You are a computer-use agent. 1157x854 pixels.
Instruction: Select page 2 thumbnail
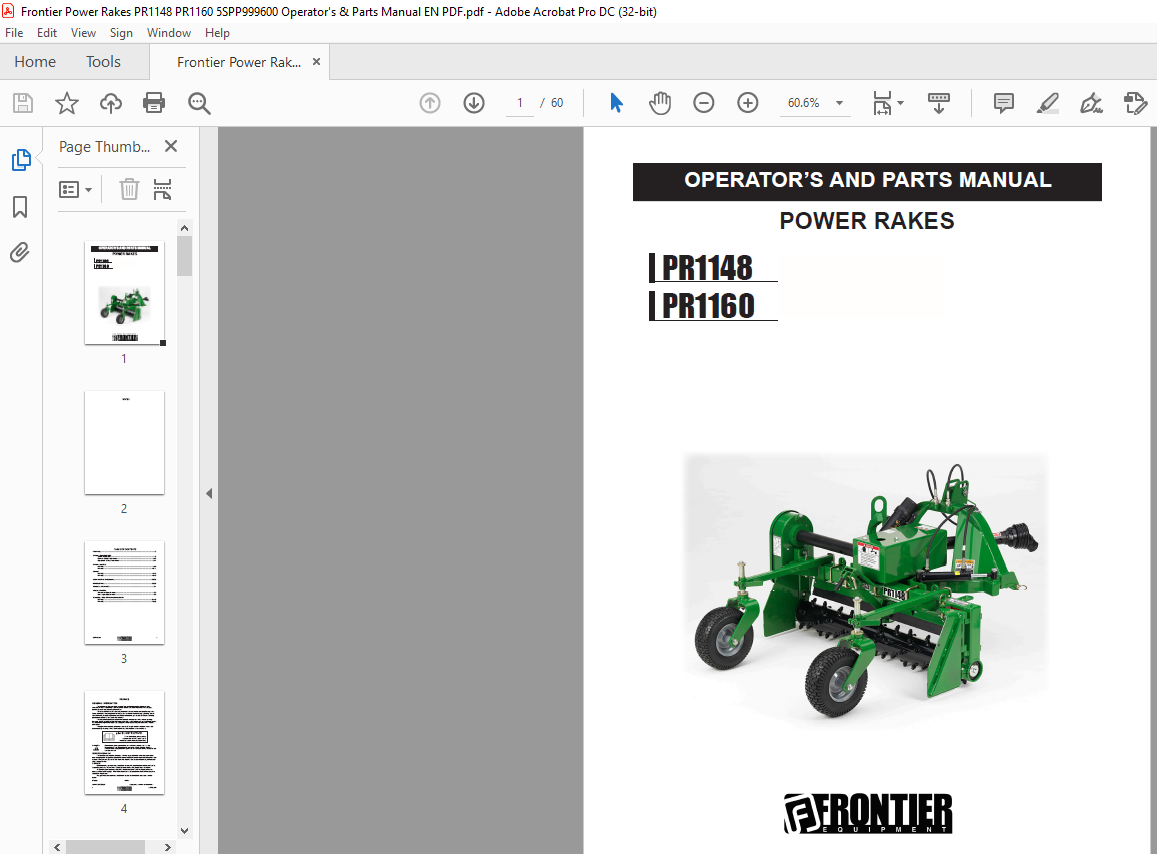coord(124,443)
